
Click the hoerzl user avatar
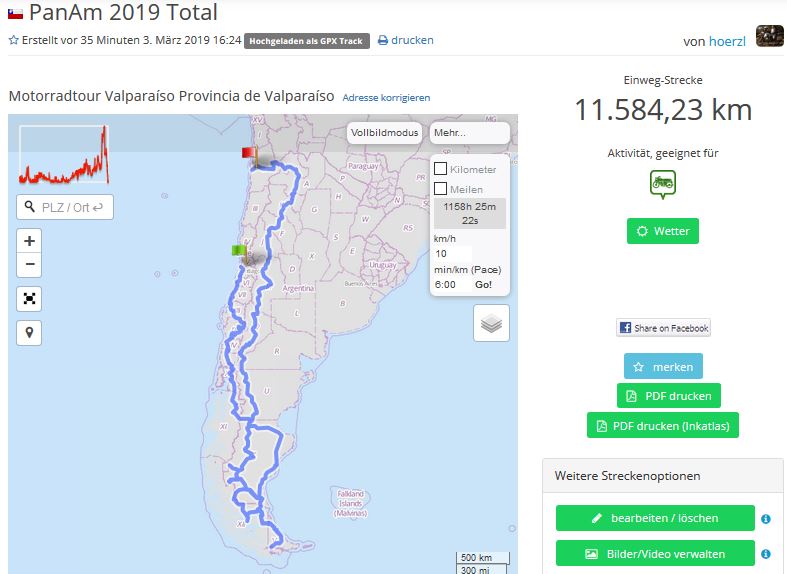coord(769,36)
